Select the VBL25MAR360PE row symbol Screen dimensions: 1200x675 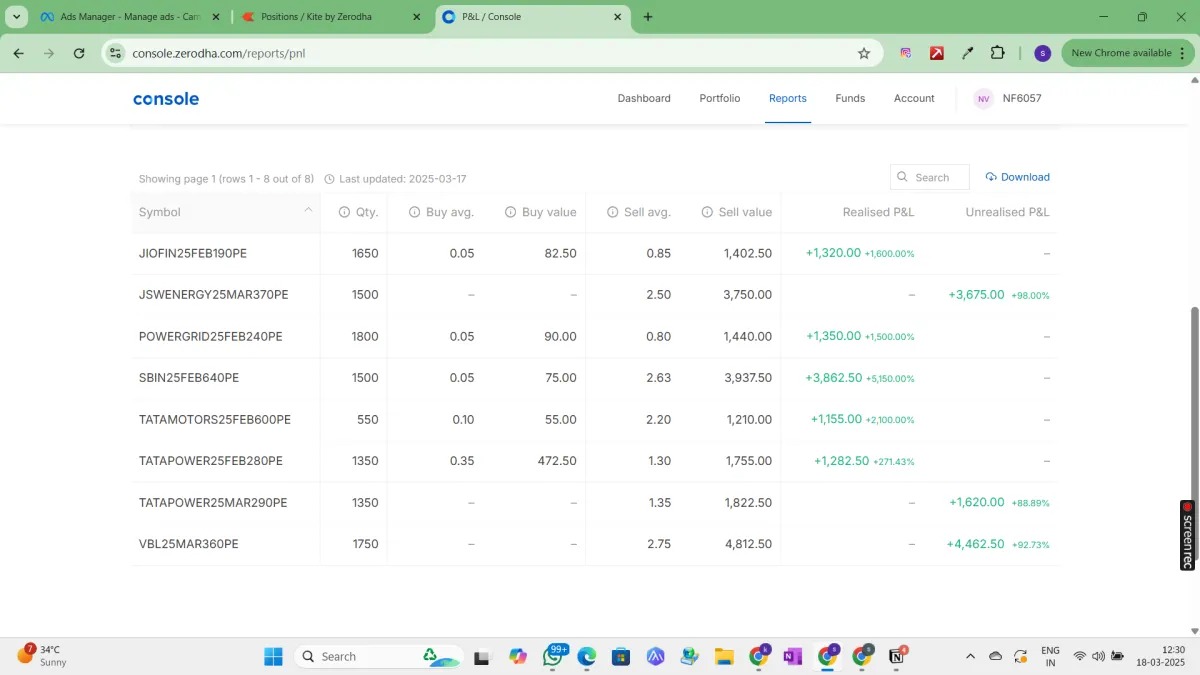pos(189,544)
